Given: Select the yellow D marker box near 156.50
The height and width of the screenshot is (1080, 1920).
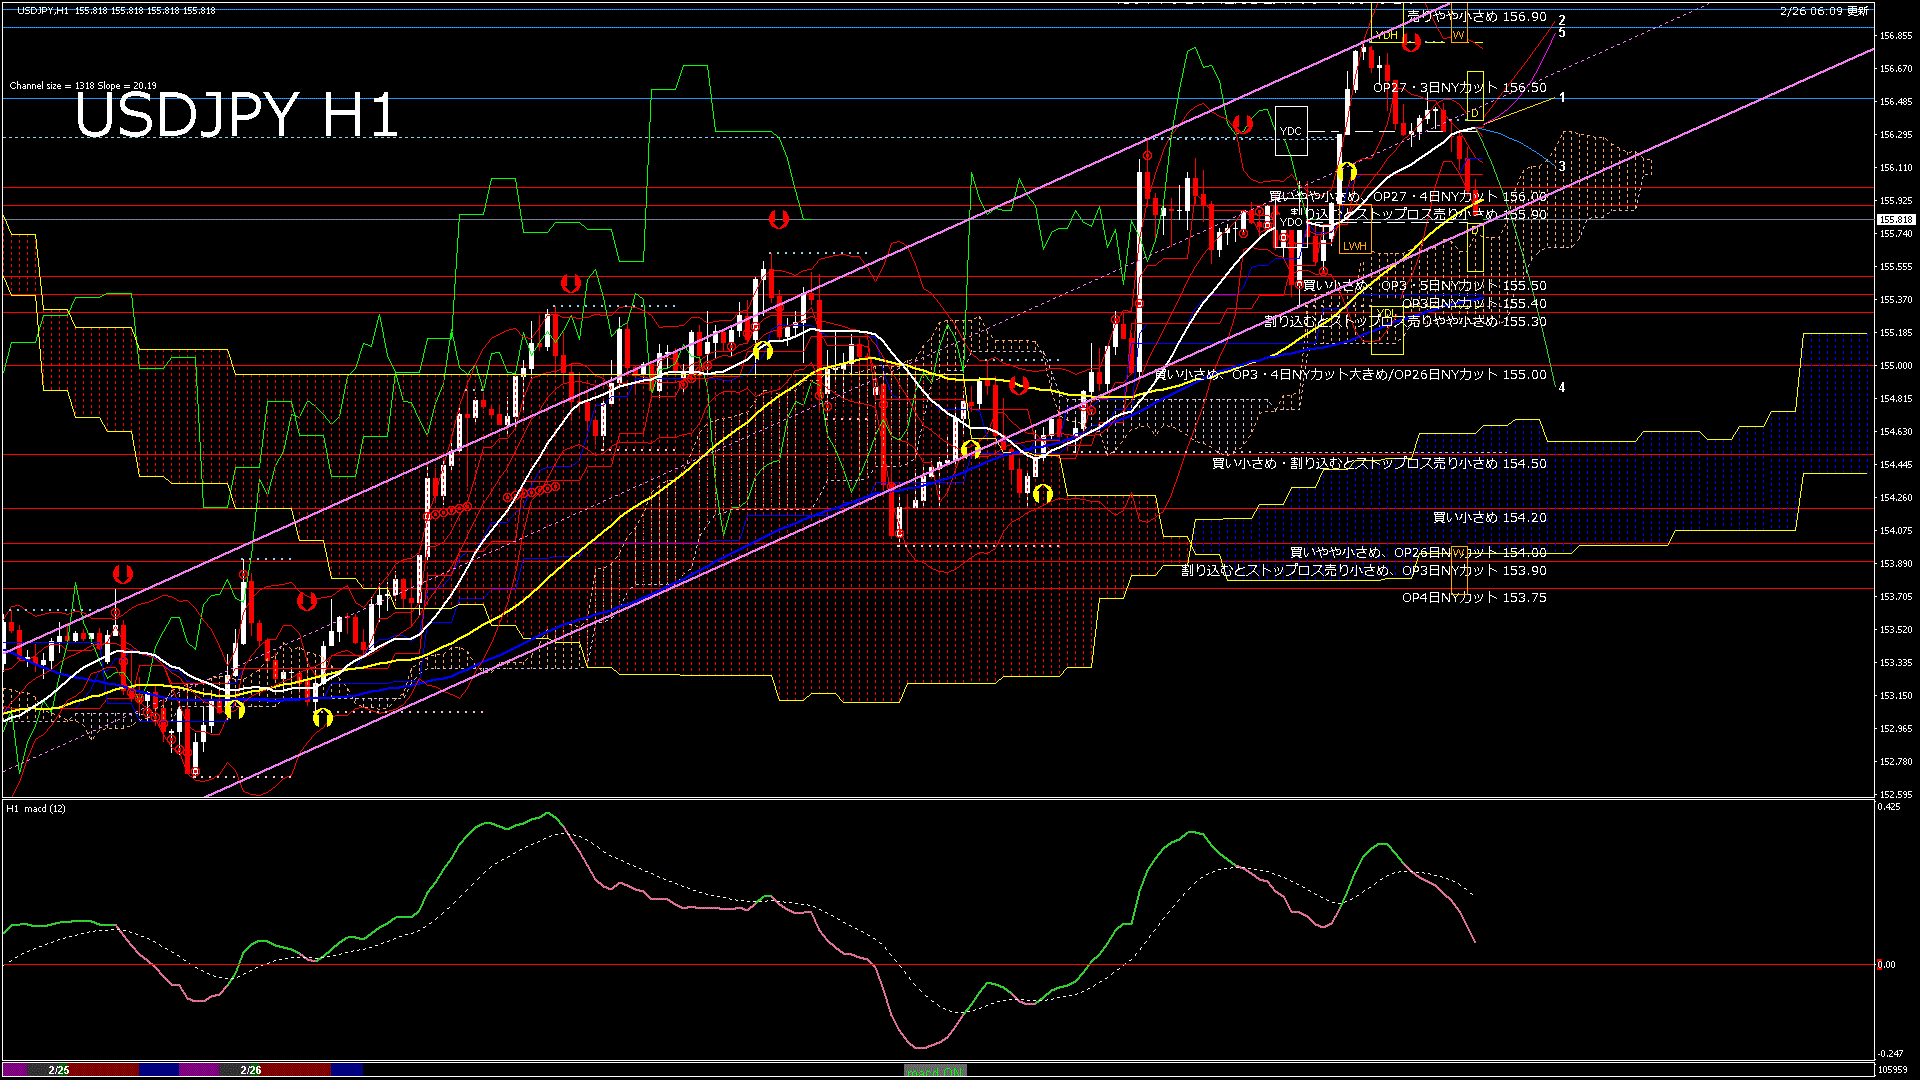Looking at the screenshot, I should [1475, 112].
